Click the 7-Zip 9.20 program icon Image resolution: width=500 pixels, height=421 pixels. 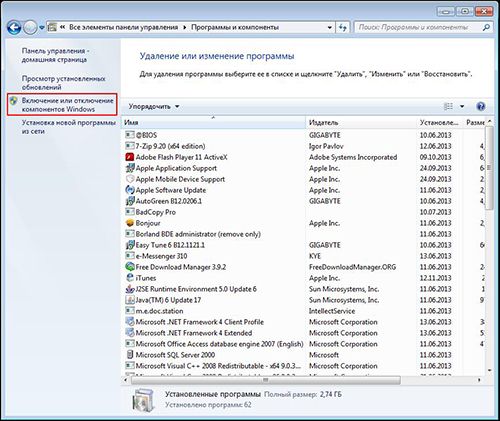[x=130, y=146]
